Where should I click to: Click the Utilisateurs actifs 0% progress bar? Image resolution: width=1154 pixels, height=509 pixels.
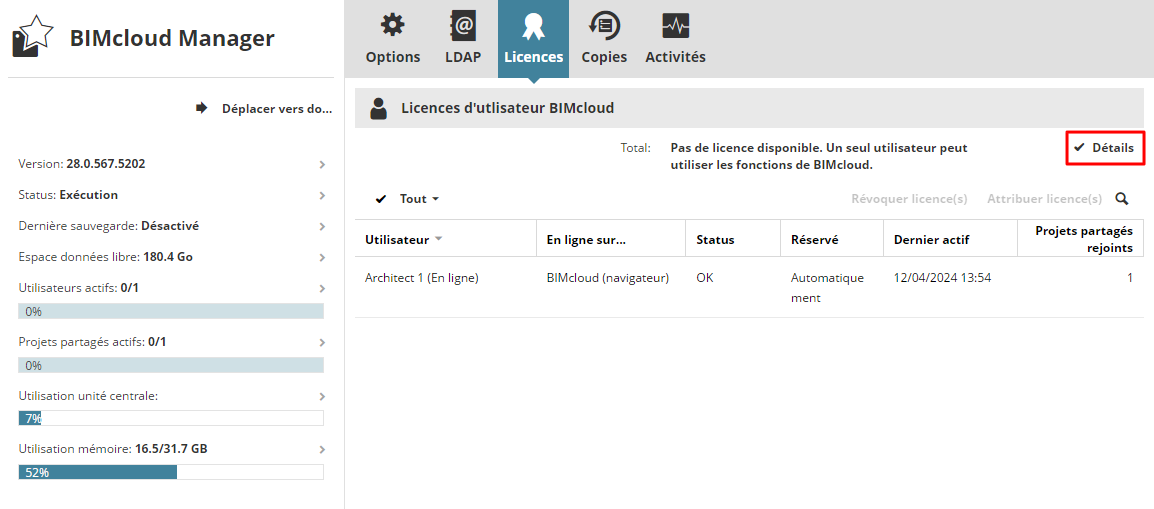coord(171,311)
